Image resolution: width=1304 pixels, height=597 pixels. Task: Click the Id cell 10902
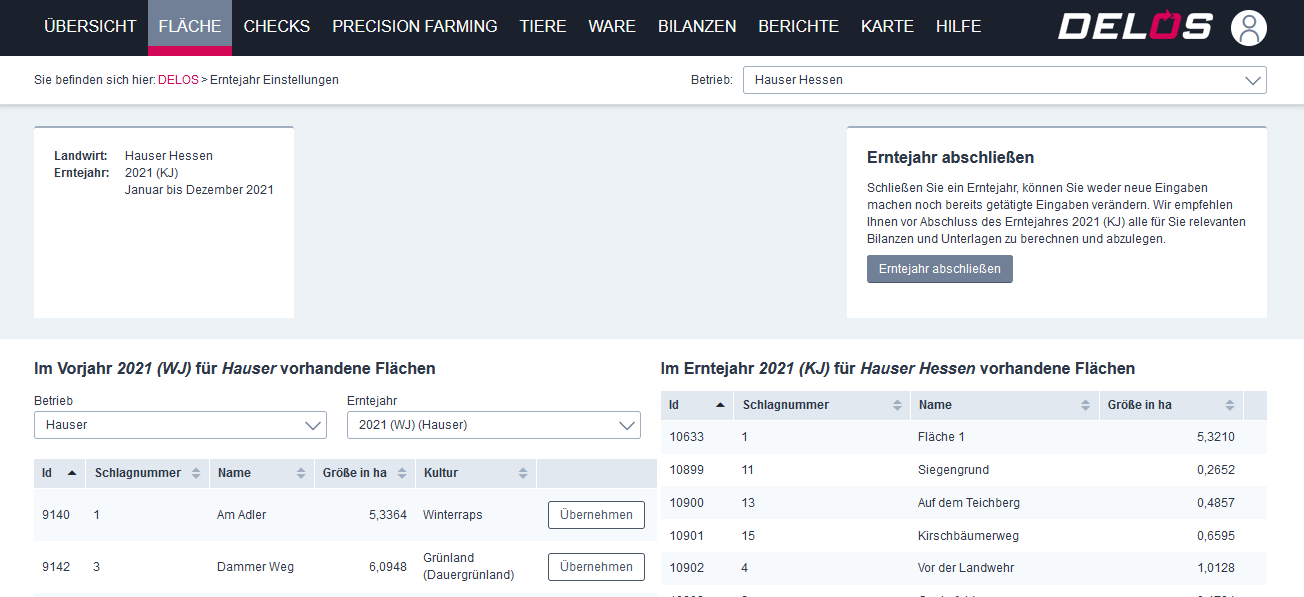(687, 568)
